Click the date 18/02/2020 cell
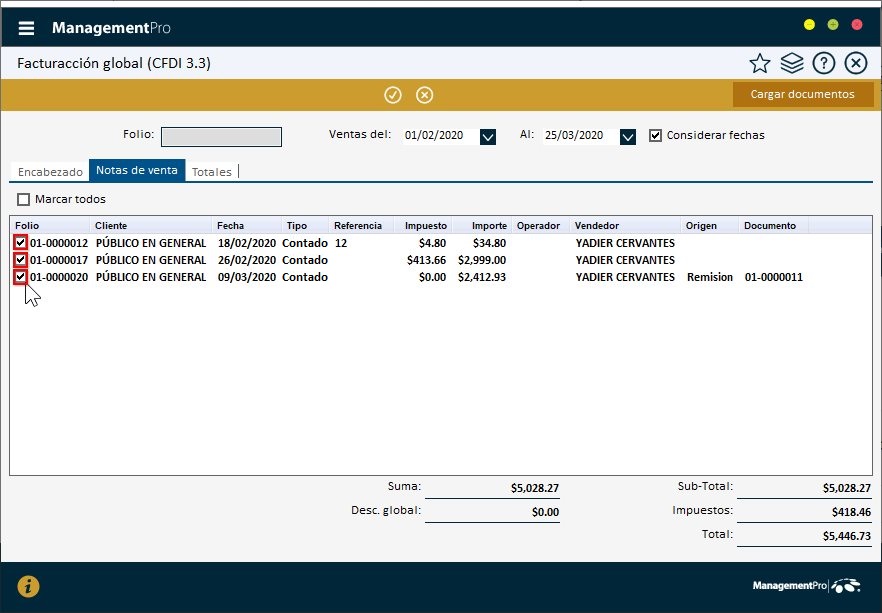 (x=247, y=244)
